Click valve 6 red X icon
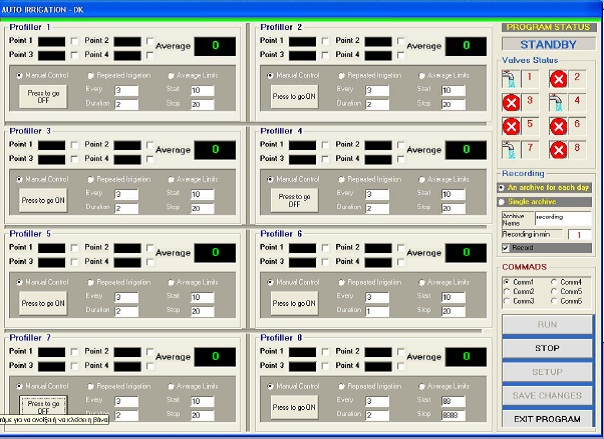 coord(558,126)
